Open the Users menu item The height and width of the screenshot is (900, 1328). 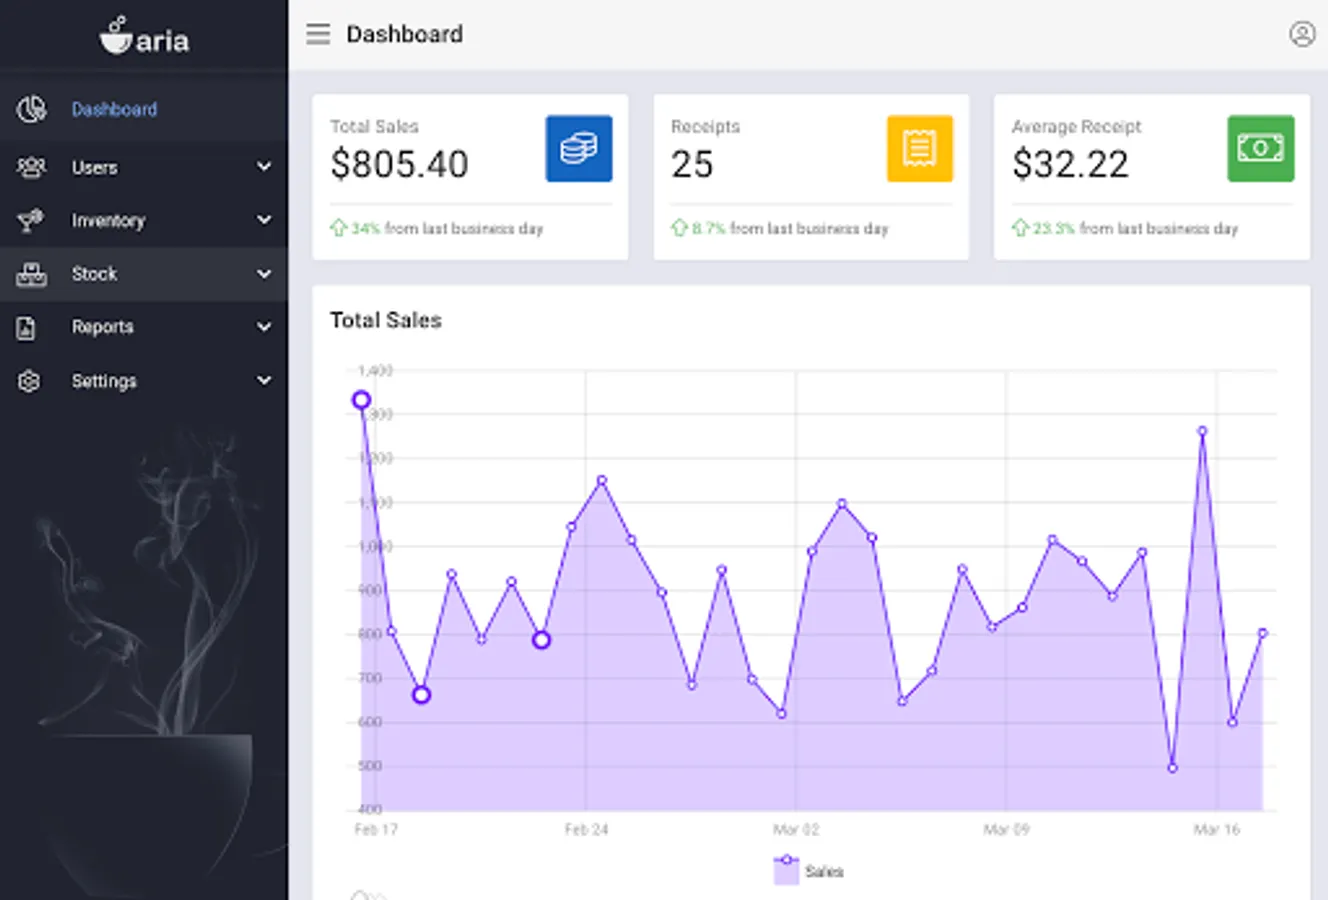tap(144, 167)
